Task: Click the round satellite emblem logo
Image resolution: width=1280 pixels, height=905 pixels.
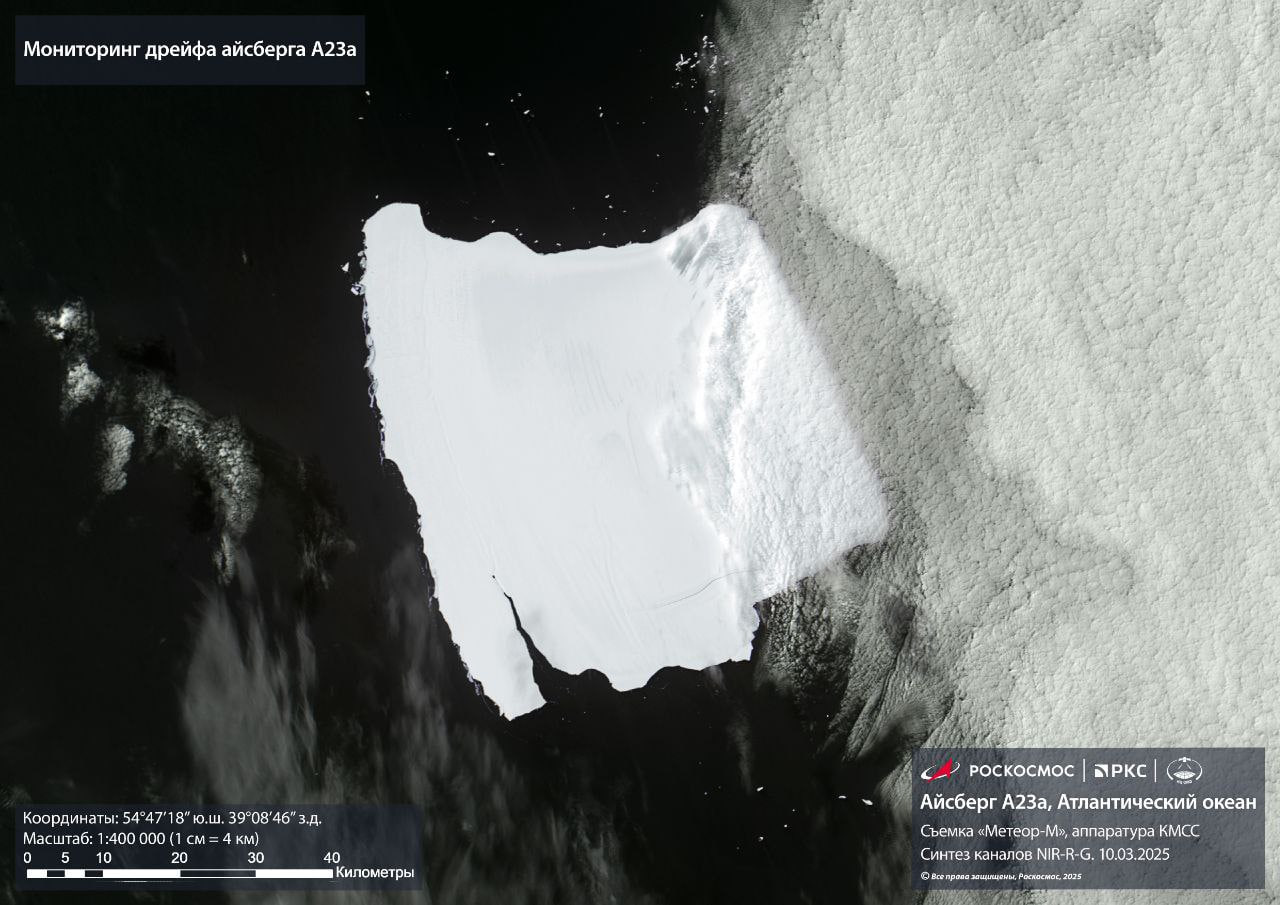Action: coord(1184,770)
